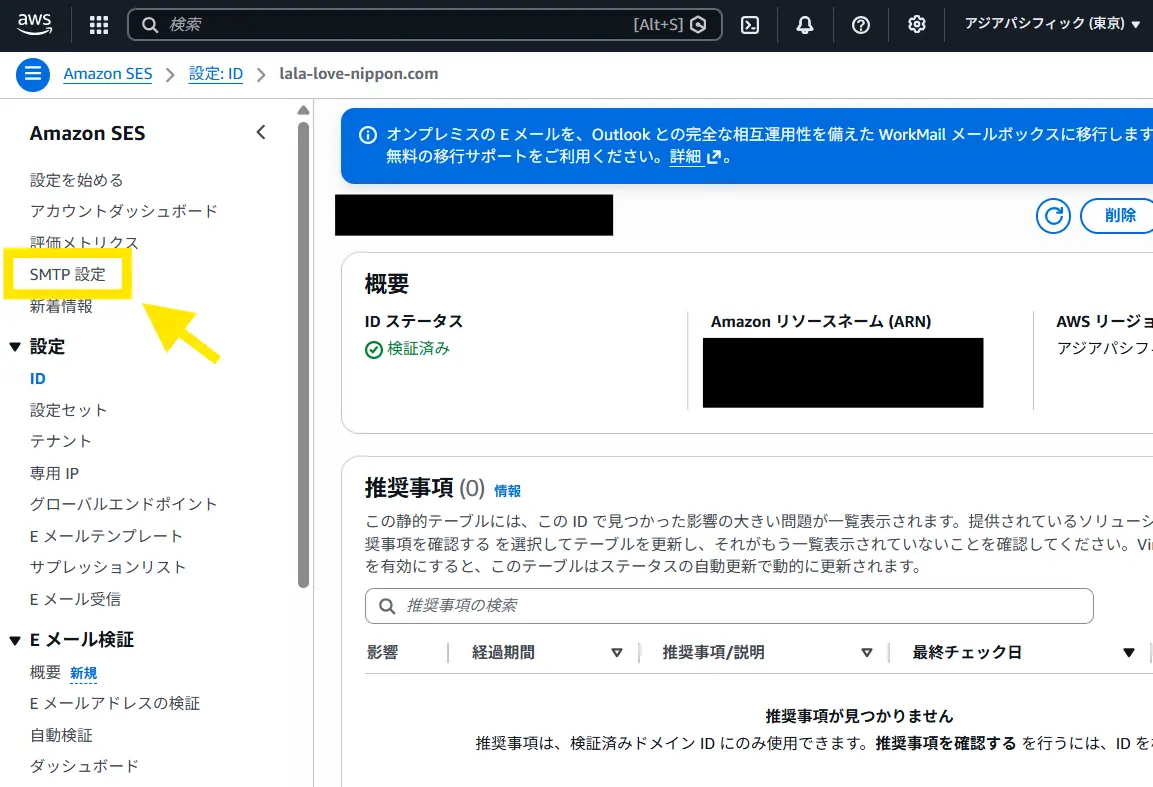Open the AWS services grid menu

click(x=99, y=25)
